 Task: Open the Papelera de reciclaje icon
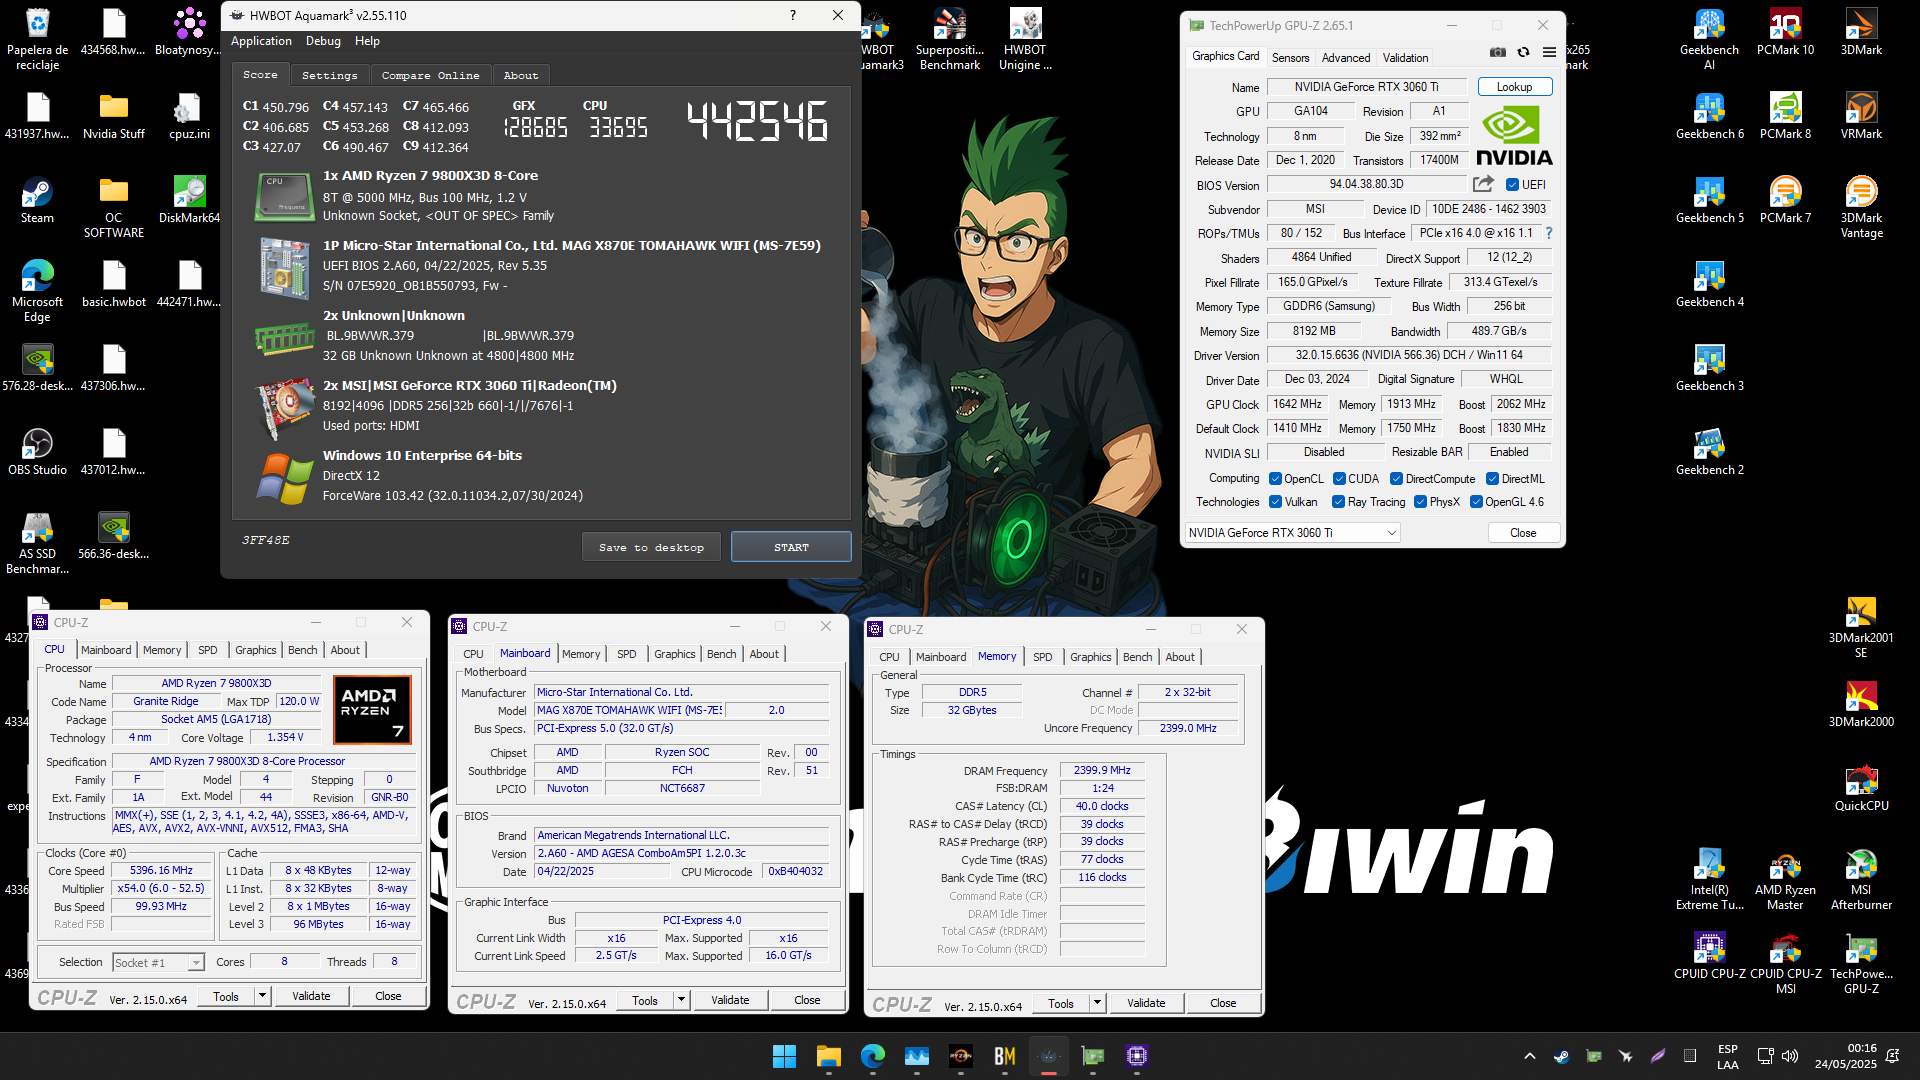pyautogui.click(x=37, y=40)
